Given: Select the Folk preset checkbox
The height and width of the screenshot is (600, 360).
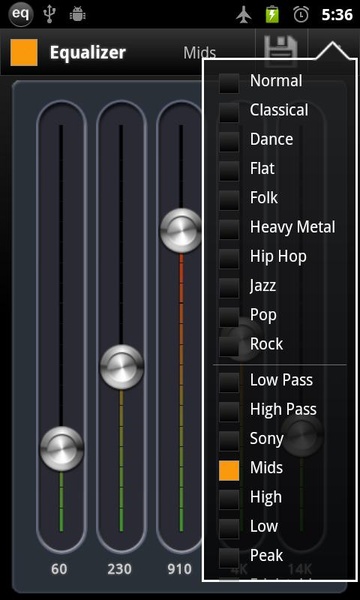Looking at the screenshot, I should [229, 200].
